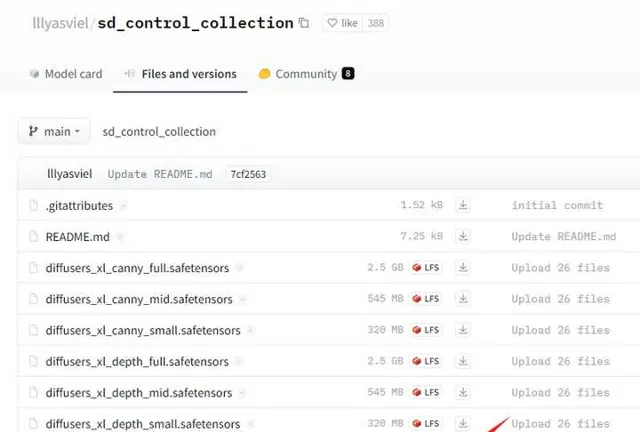Open diffusers_xl_depth_mid.safetensors file
Viewport: 640px width, 432px height.
[x=139, y=393]
